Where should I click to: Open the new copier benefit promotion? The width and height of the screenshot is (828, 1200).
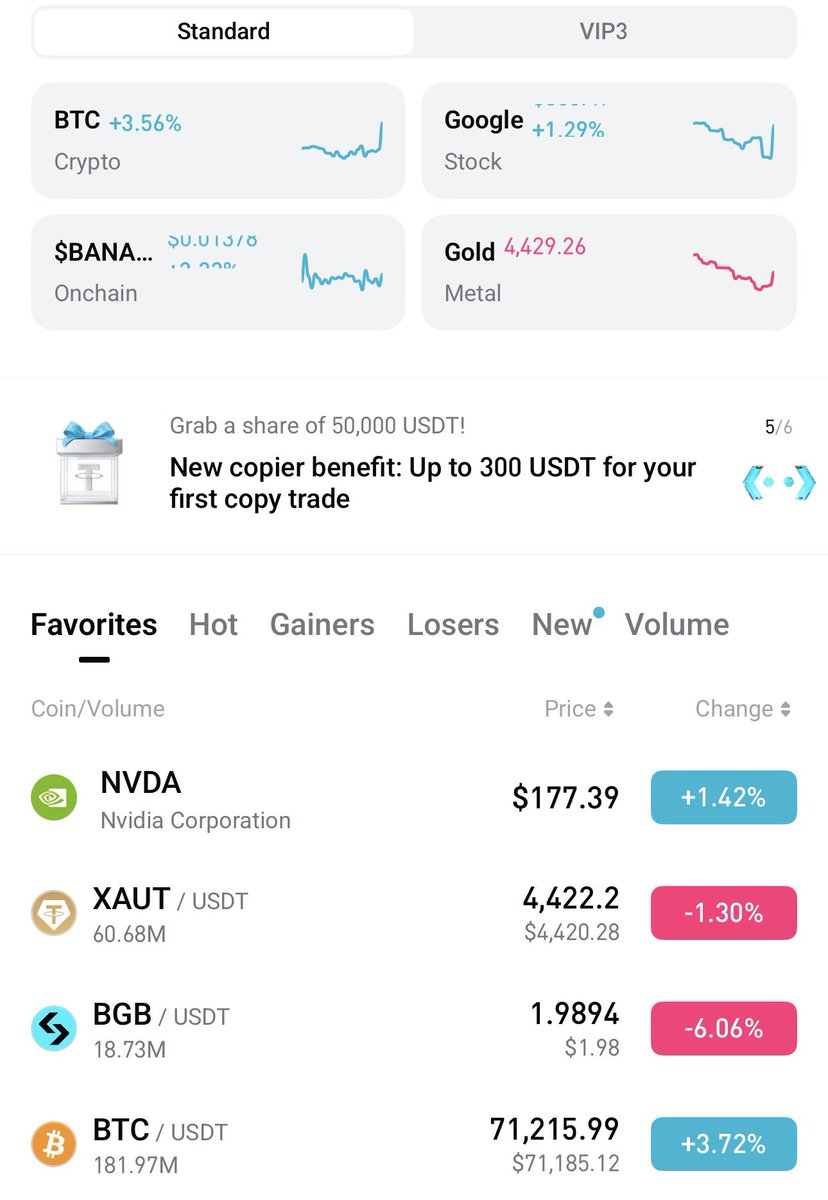click(x=432, y=483)
